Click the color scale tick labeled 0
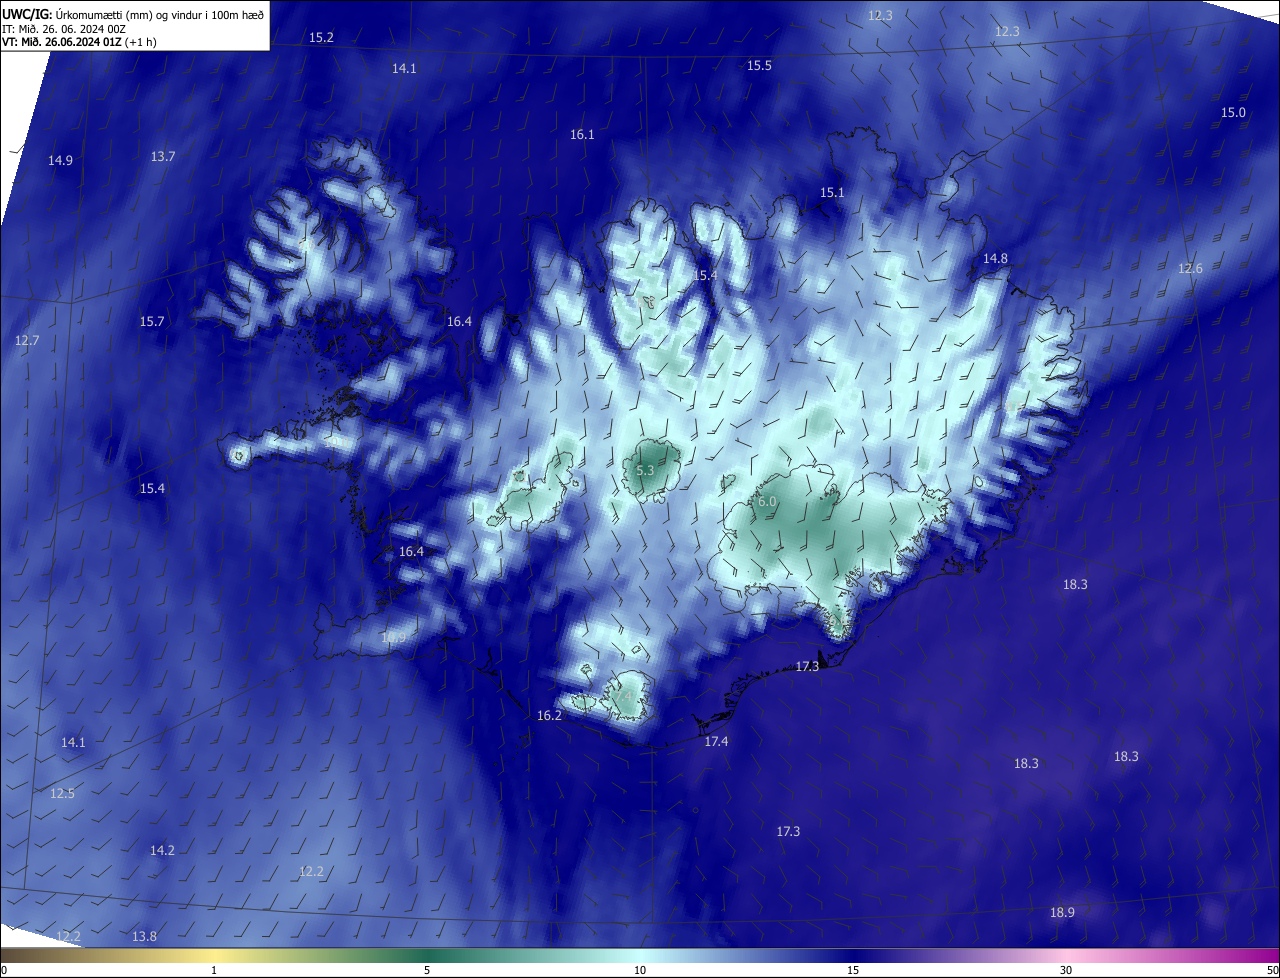 click(3, 970)
